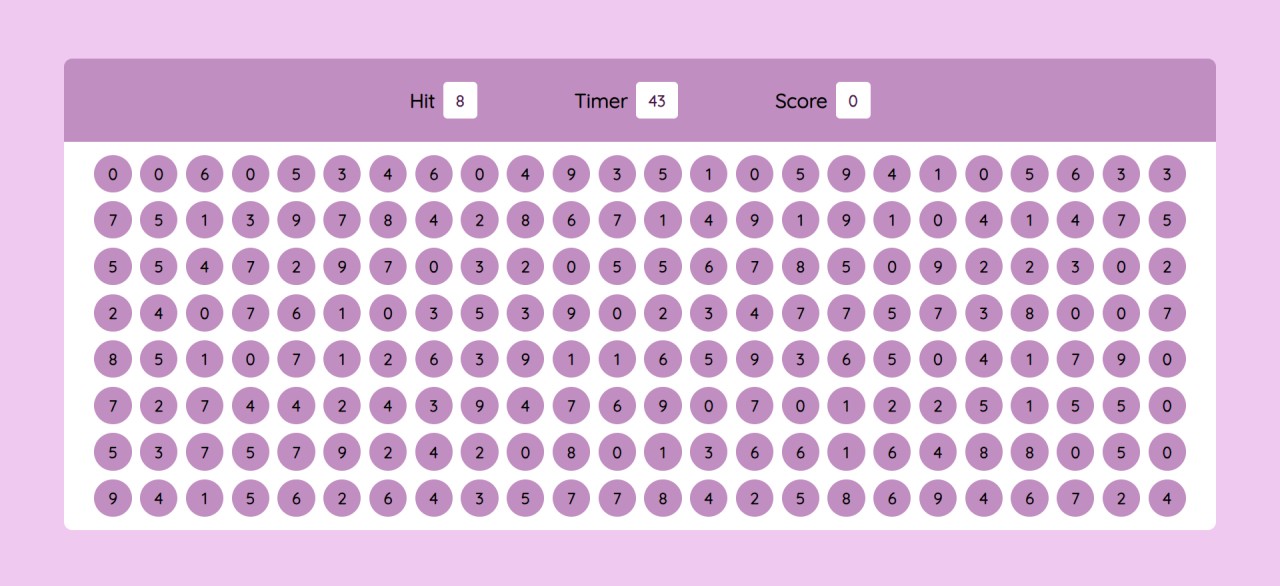The image size is (1280, 586).
Task: Click the top-left corner bubble 0
Action: pyautogui.click(x=113, y=174)
